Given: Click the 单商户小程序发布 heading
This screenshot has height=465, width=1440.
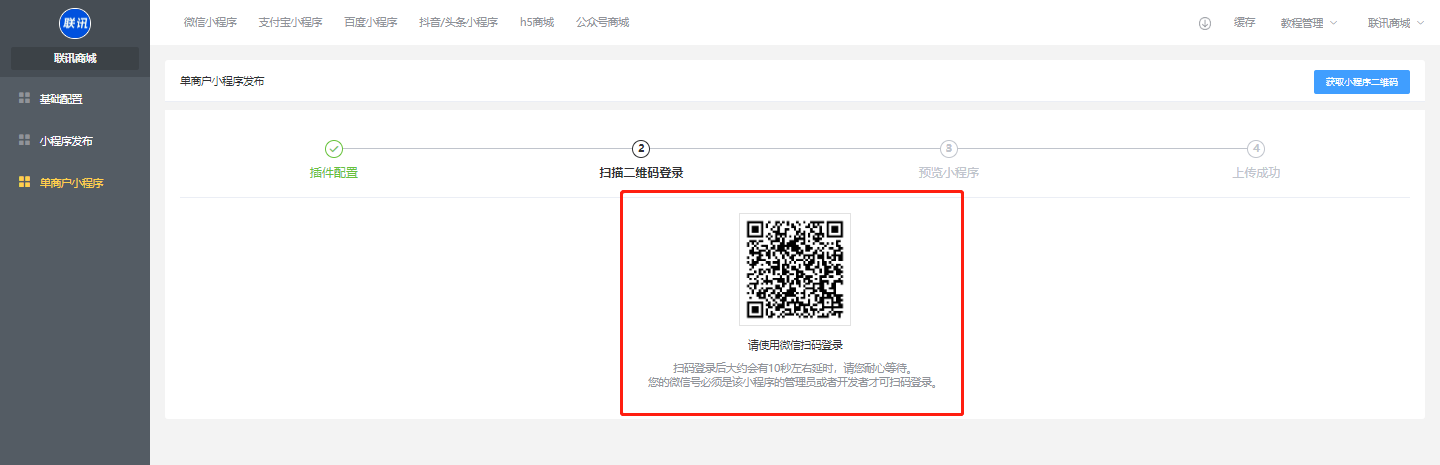Looking at the screenshot, I should (222, 81).
